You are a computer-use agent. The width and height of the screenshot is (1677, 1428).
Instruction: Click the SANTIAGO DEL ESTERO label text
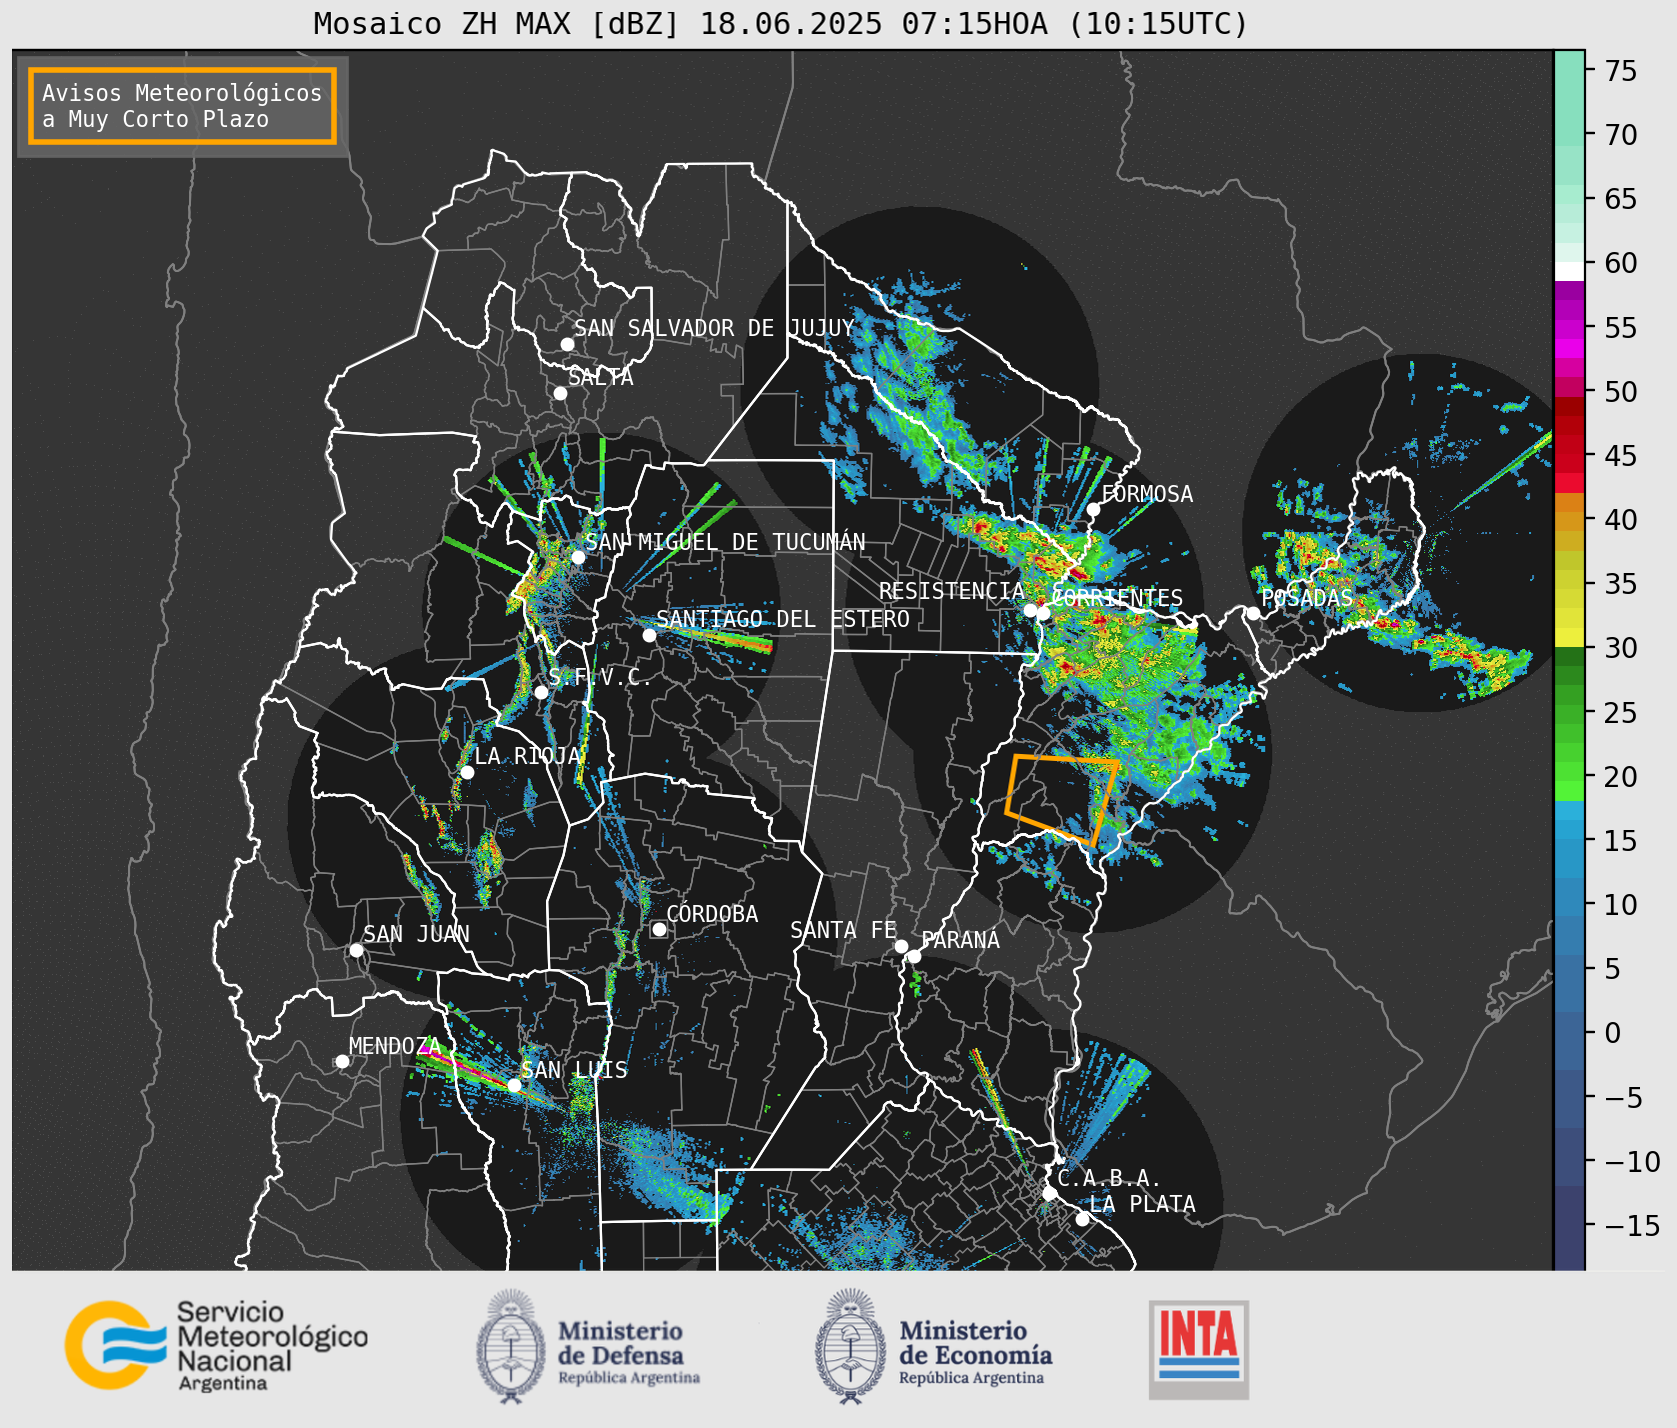point(783,619)
